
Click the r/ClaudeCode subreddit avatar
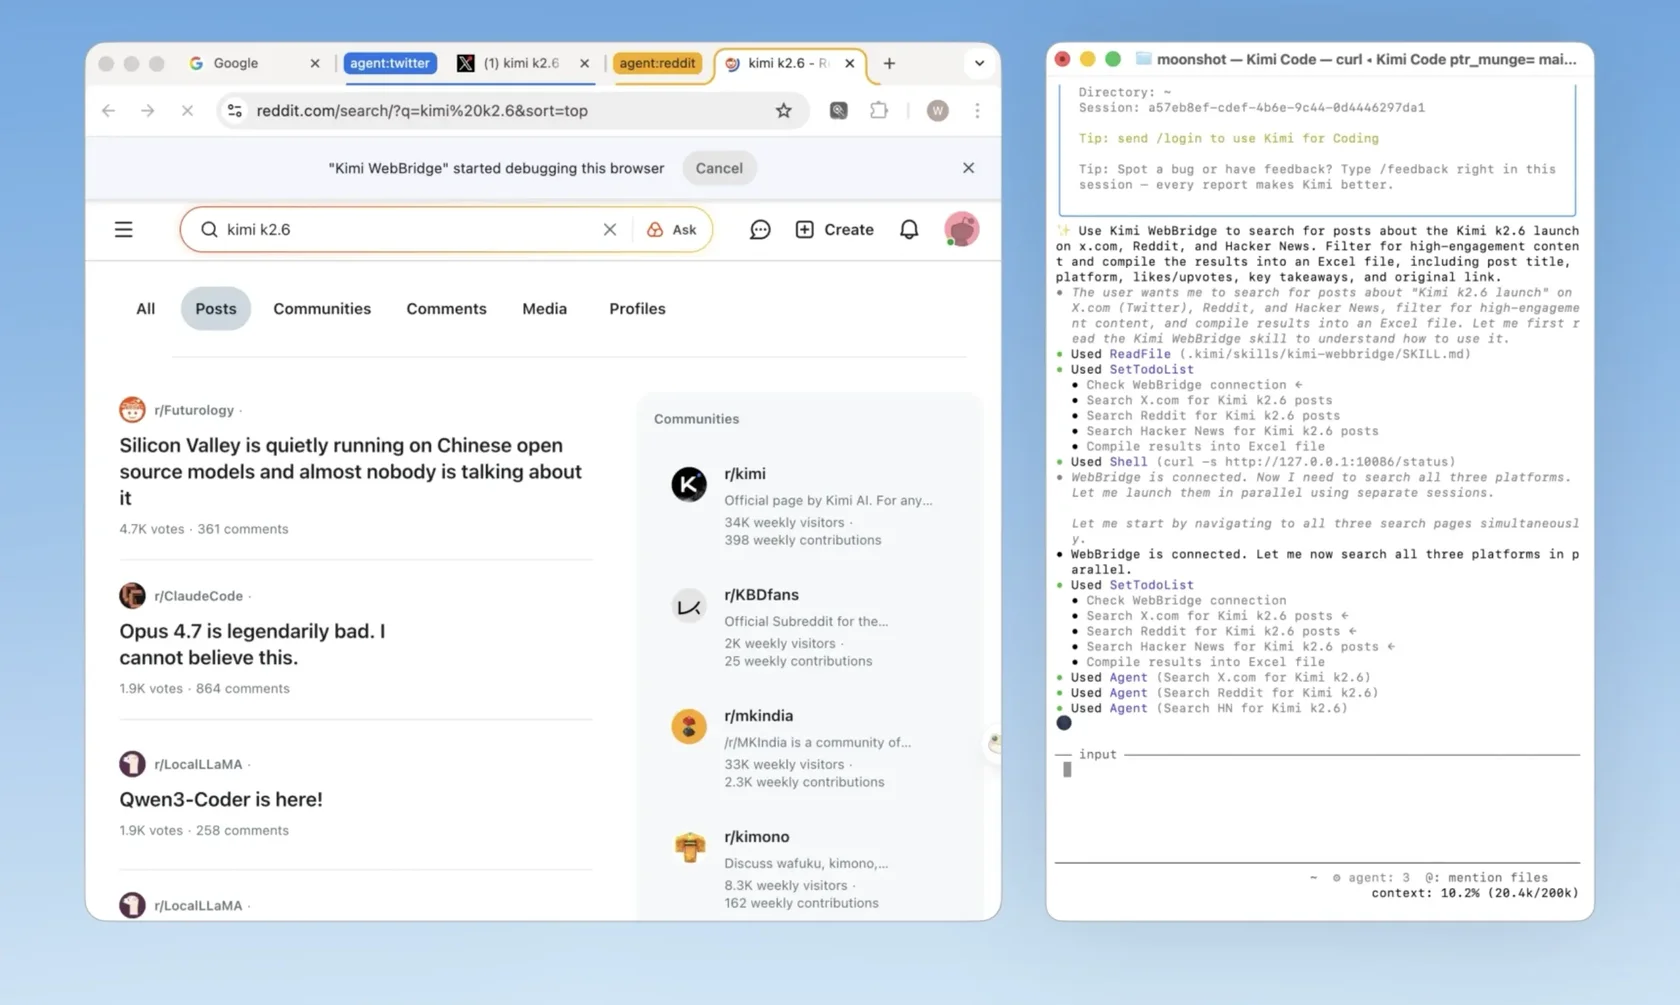[132, 596]
